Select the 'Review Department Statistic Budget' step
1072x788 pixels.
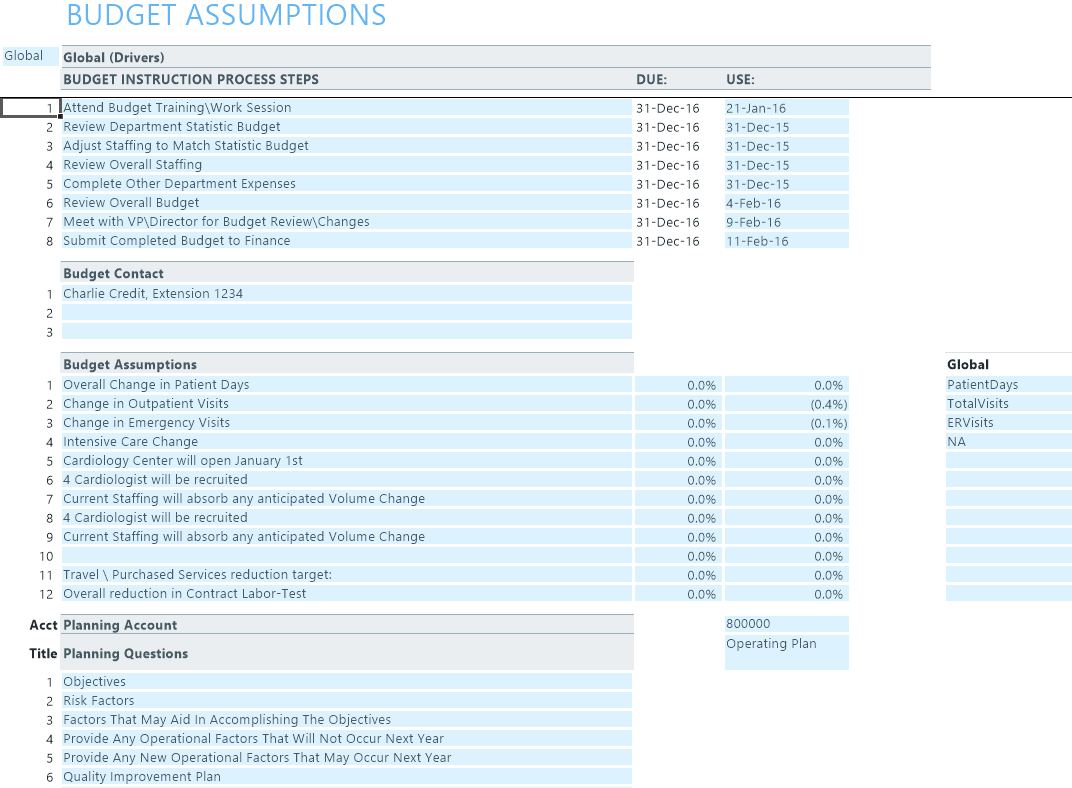(x=172, y=127)
